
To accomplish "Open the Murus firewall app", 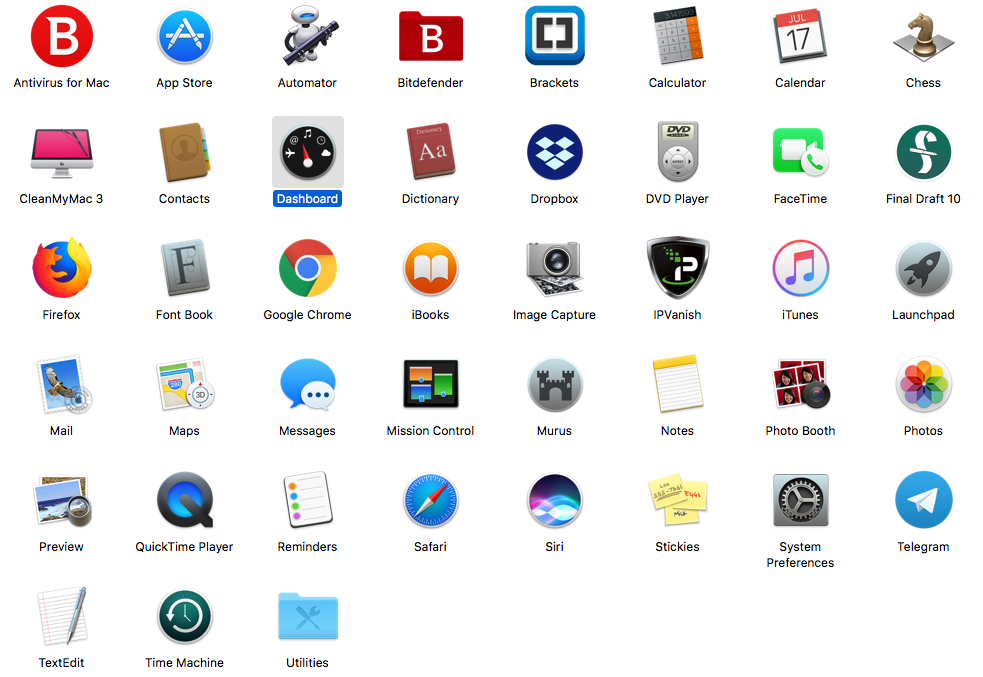I will pos(554,384).
